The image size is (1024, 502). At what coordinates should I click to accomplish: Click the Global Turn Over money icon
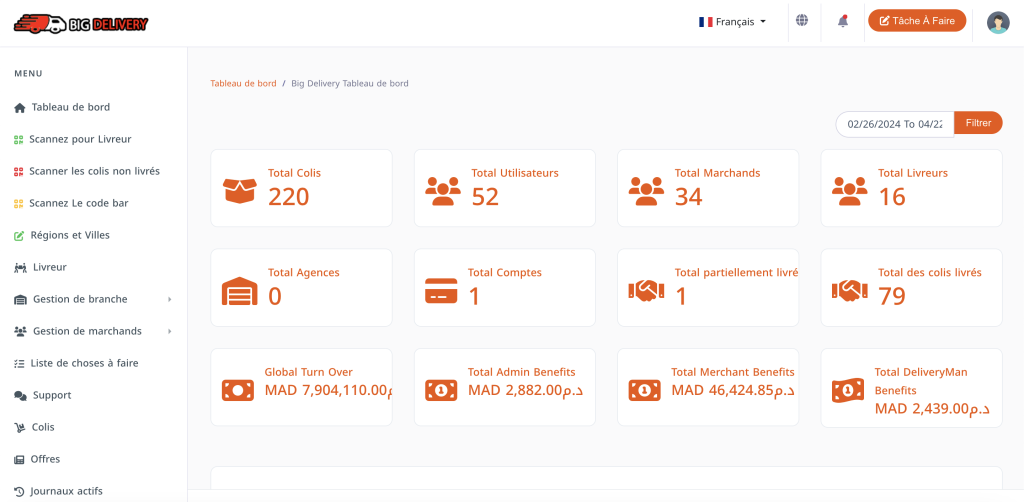pyautogui.click(x=238, y=389)
